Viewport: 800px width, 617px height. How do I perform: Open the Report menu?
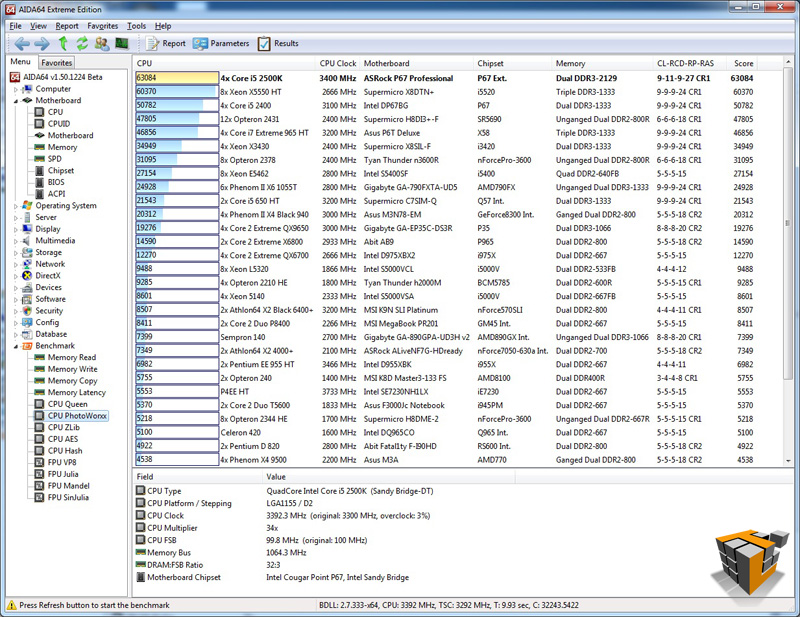[67, 26]
